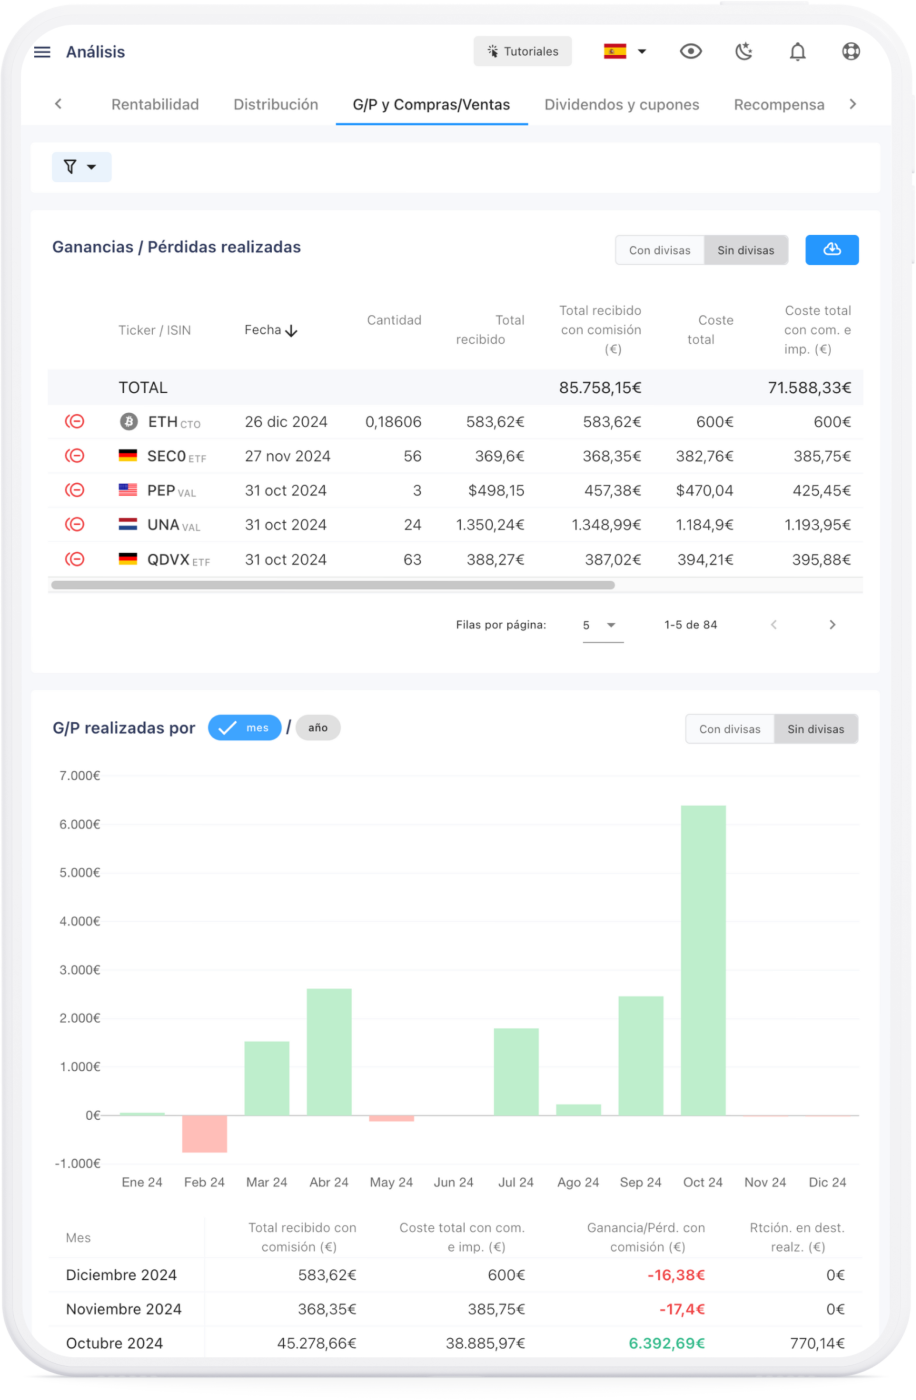Image resolution: width=916 pixels, height=1400 pixels.
Task: Switch to the Rentabilidad tab
Action: tap(155, 104)
